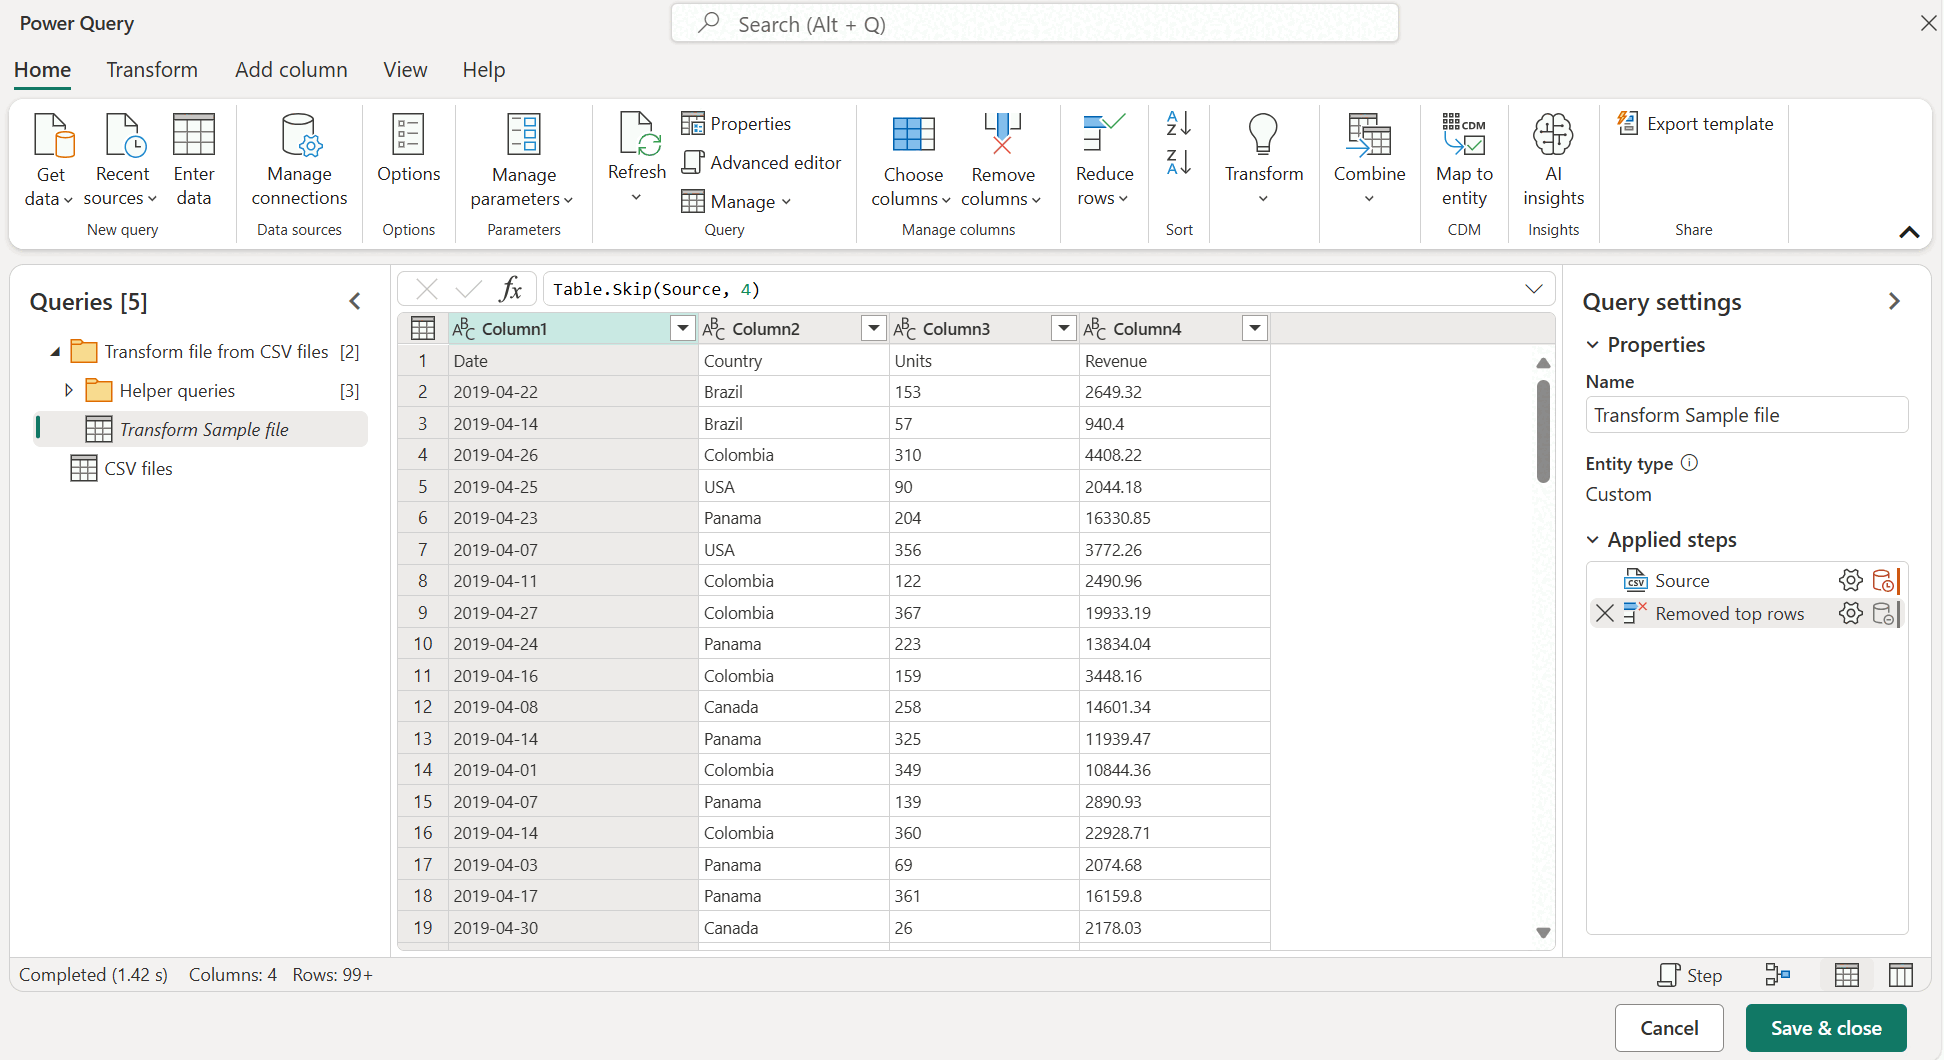Screen dimensions: 1944x1060
Task: Toggle the Step script view
Action: tap(1690, 975)
